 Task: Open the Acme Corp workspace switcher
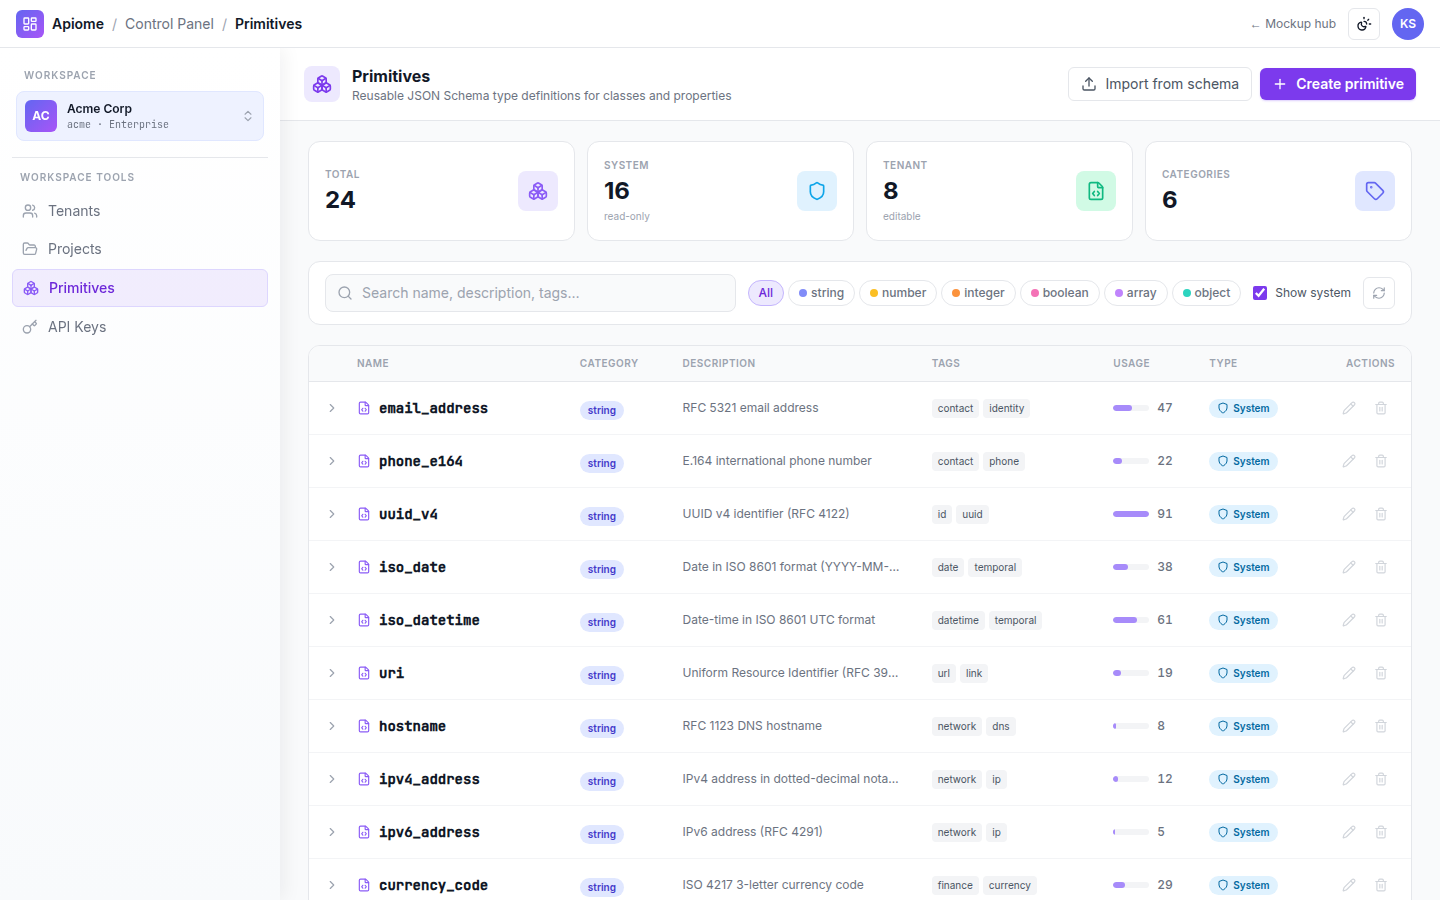pos(140,116)
